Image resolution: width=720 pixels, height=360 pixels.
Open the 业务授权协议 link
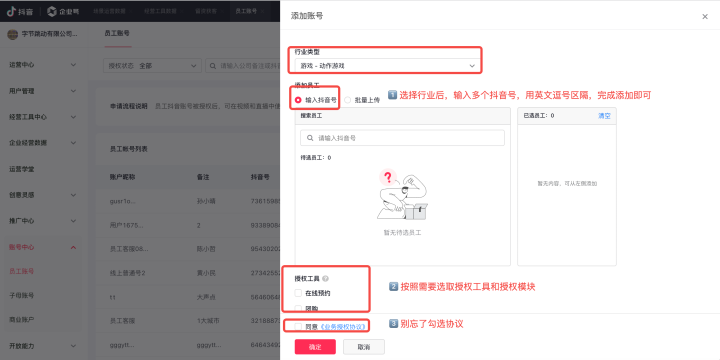coord(343,326)
